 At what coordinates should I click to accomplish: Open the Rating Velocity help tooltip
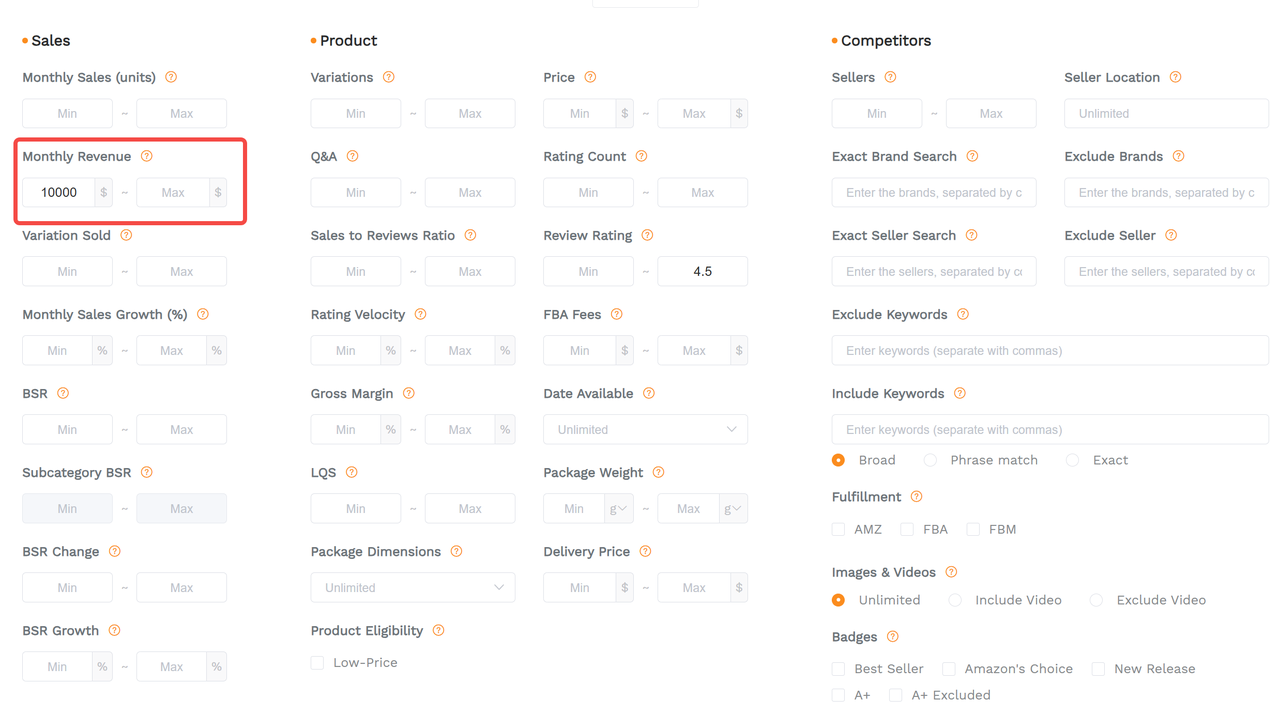(420, 314)
